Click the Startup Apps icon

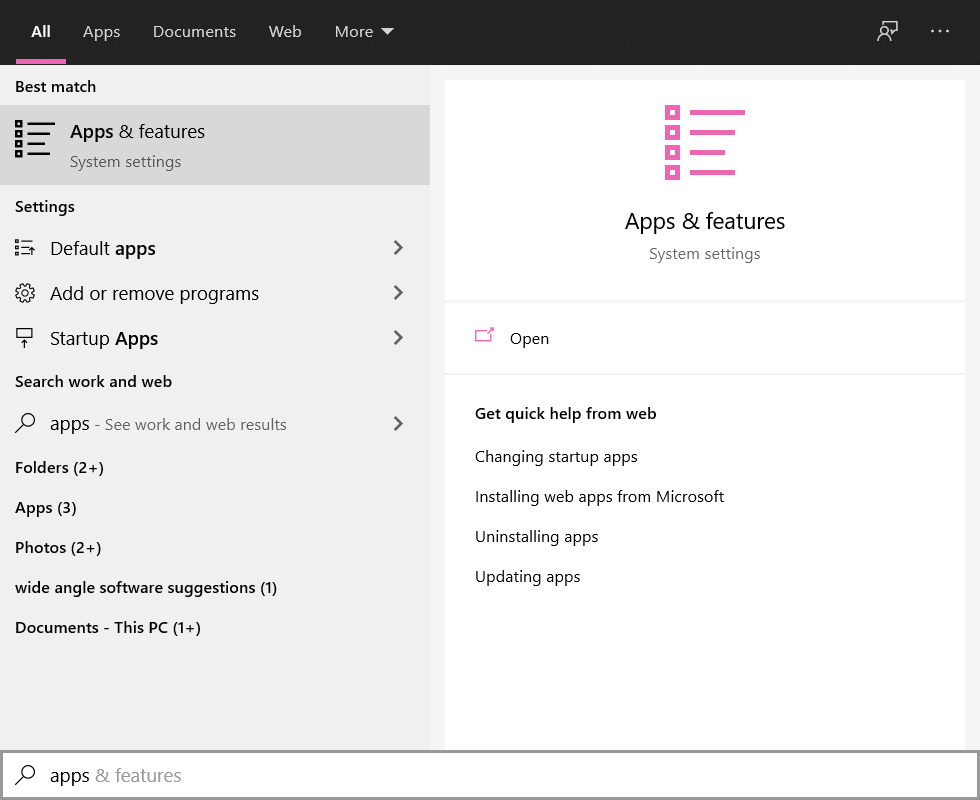tap(24, 338)
